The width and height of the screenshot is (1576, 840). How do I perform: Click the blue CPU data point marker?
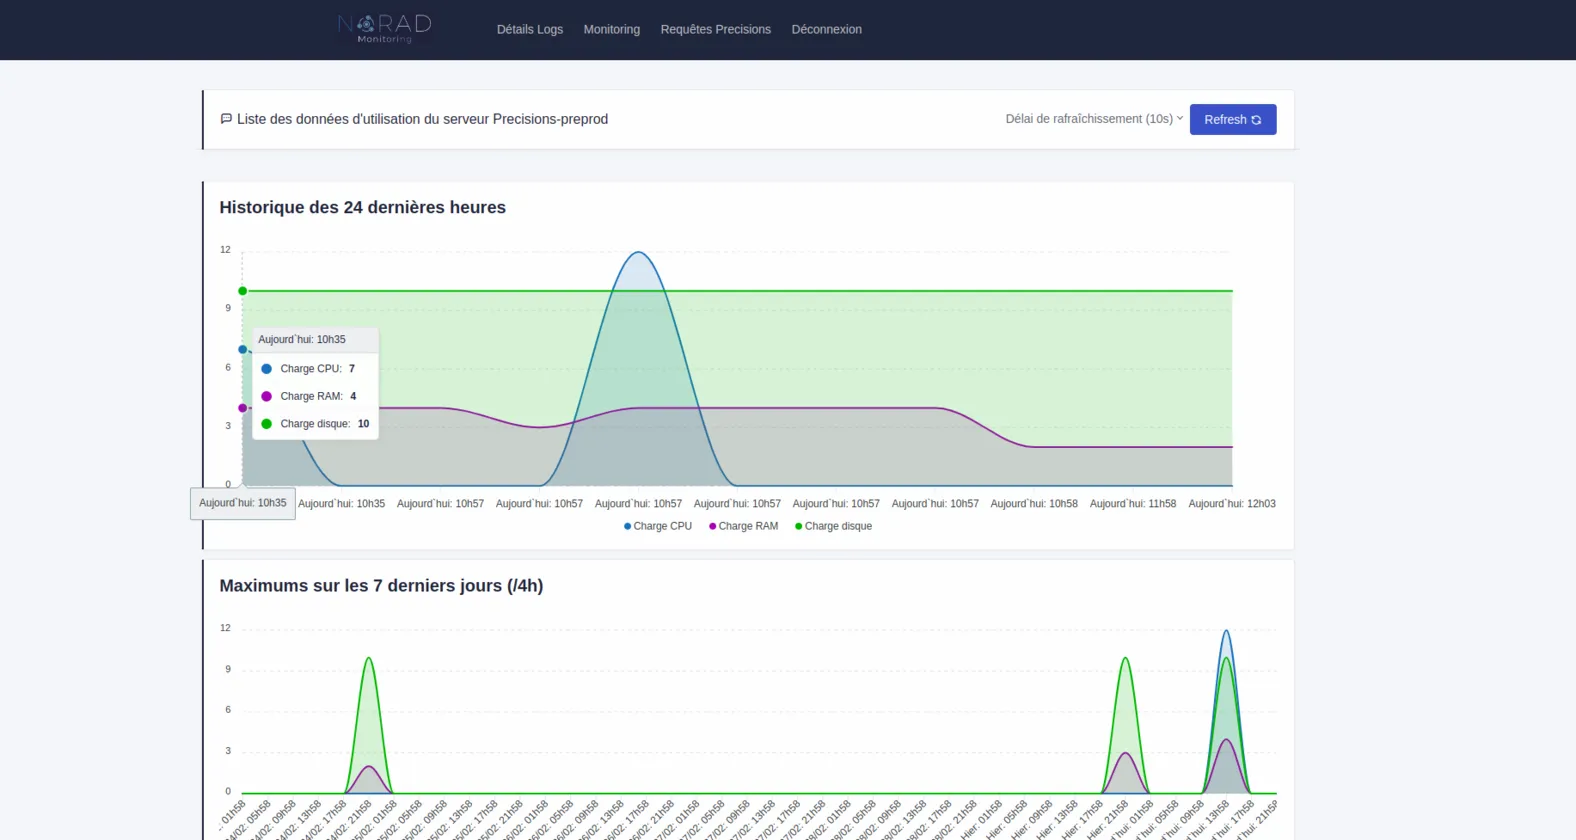242,349
